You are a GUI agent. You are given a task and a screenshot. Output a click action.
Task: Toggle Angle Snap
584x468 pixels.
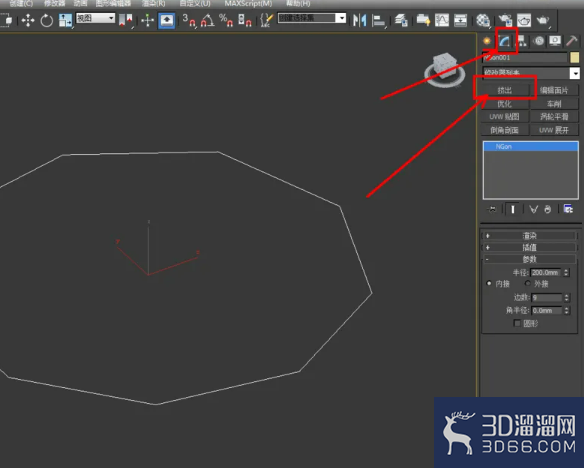pyautogui.click(x=207, y=20)
